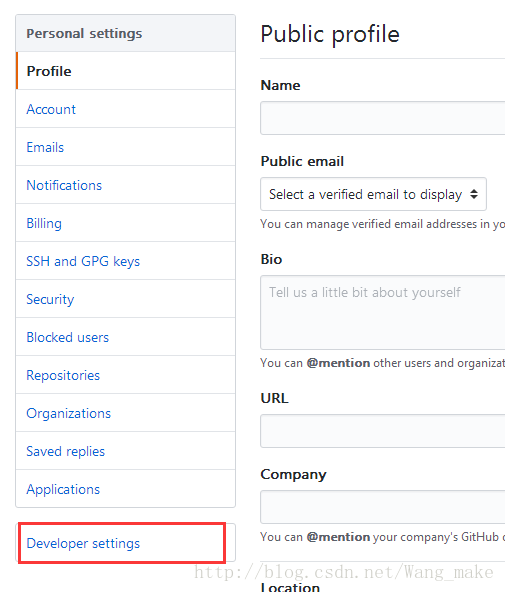Open the Blocked users page
The height and width of the screenshot is (592, 505).
(x=126, y=337)
